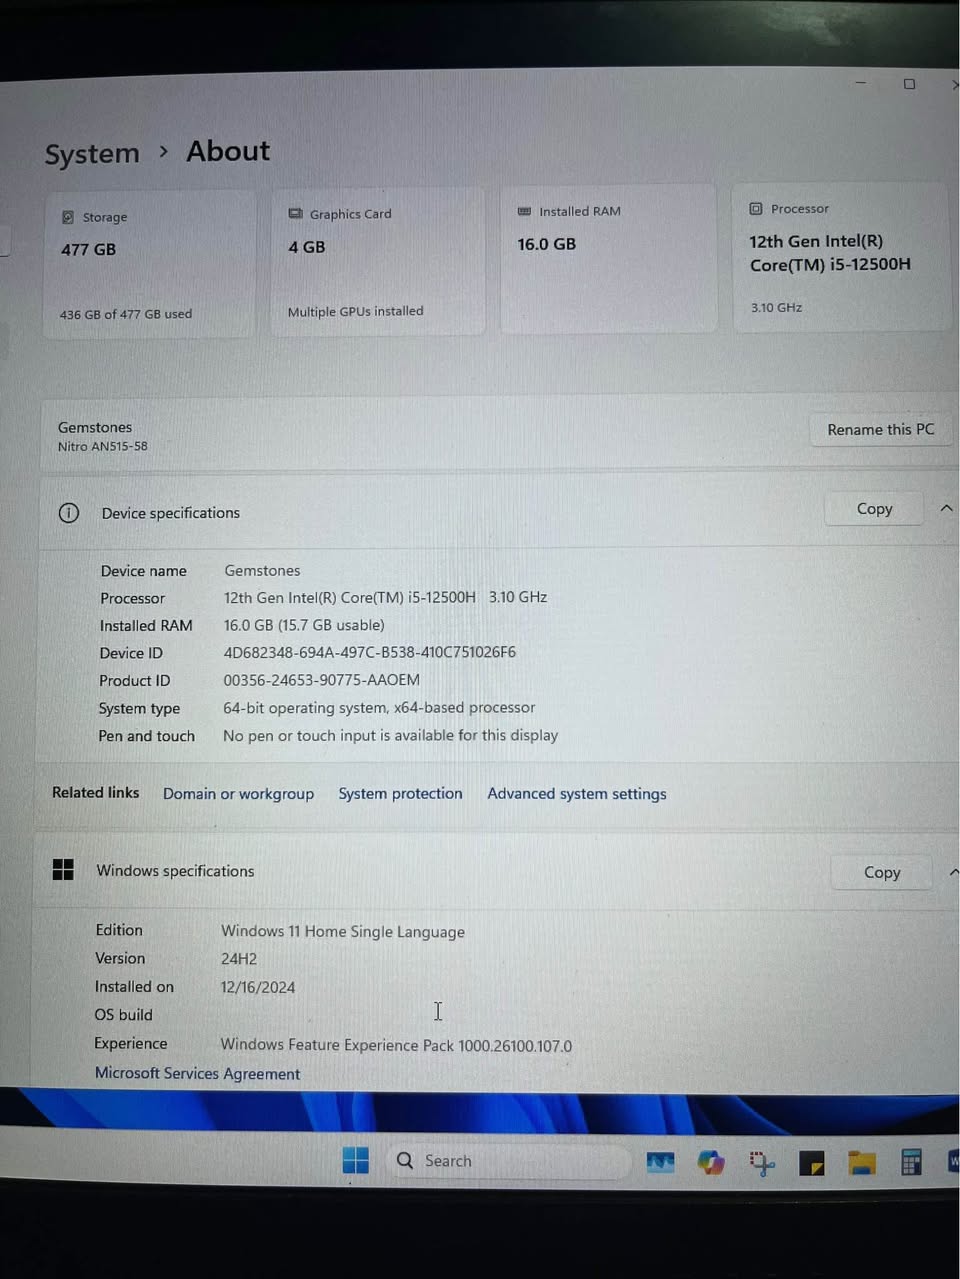The image size is (960, 1279).
Task: Copy the Windows specifications
Action: point(881,872)
